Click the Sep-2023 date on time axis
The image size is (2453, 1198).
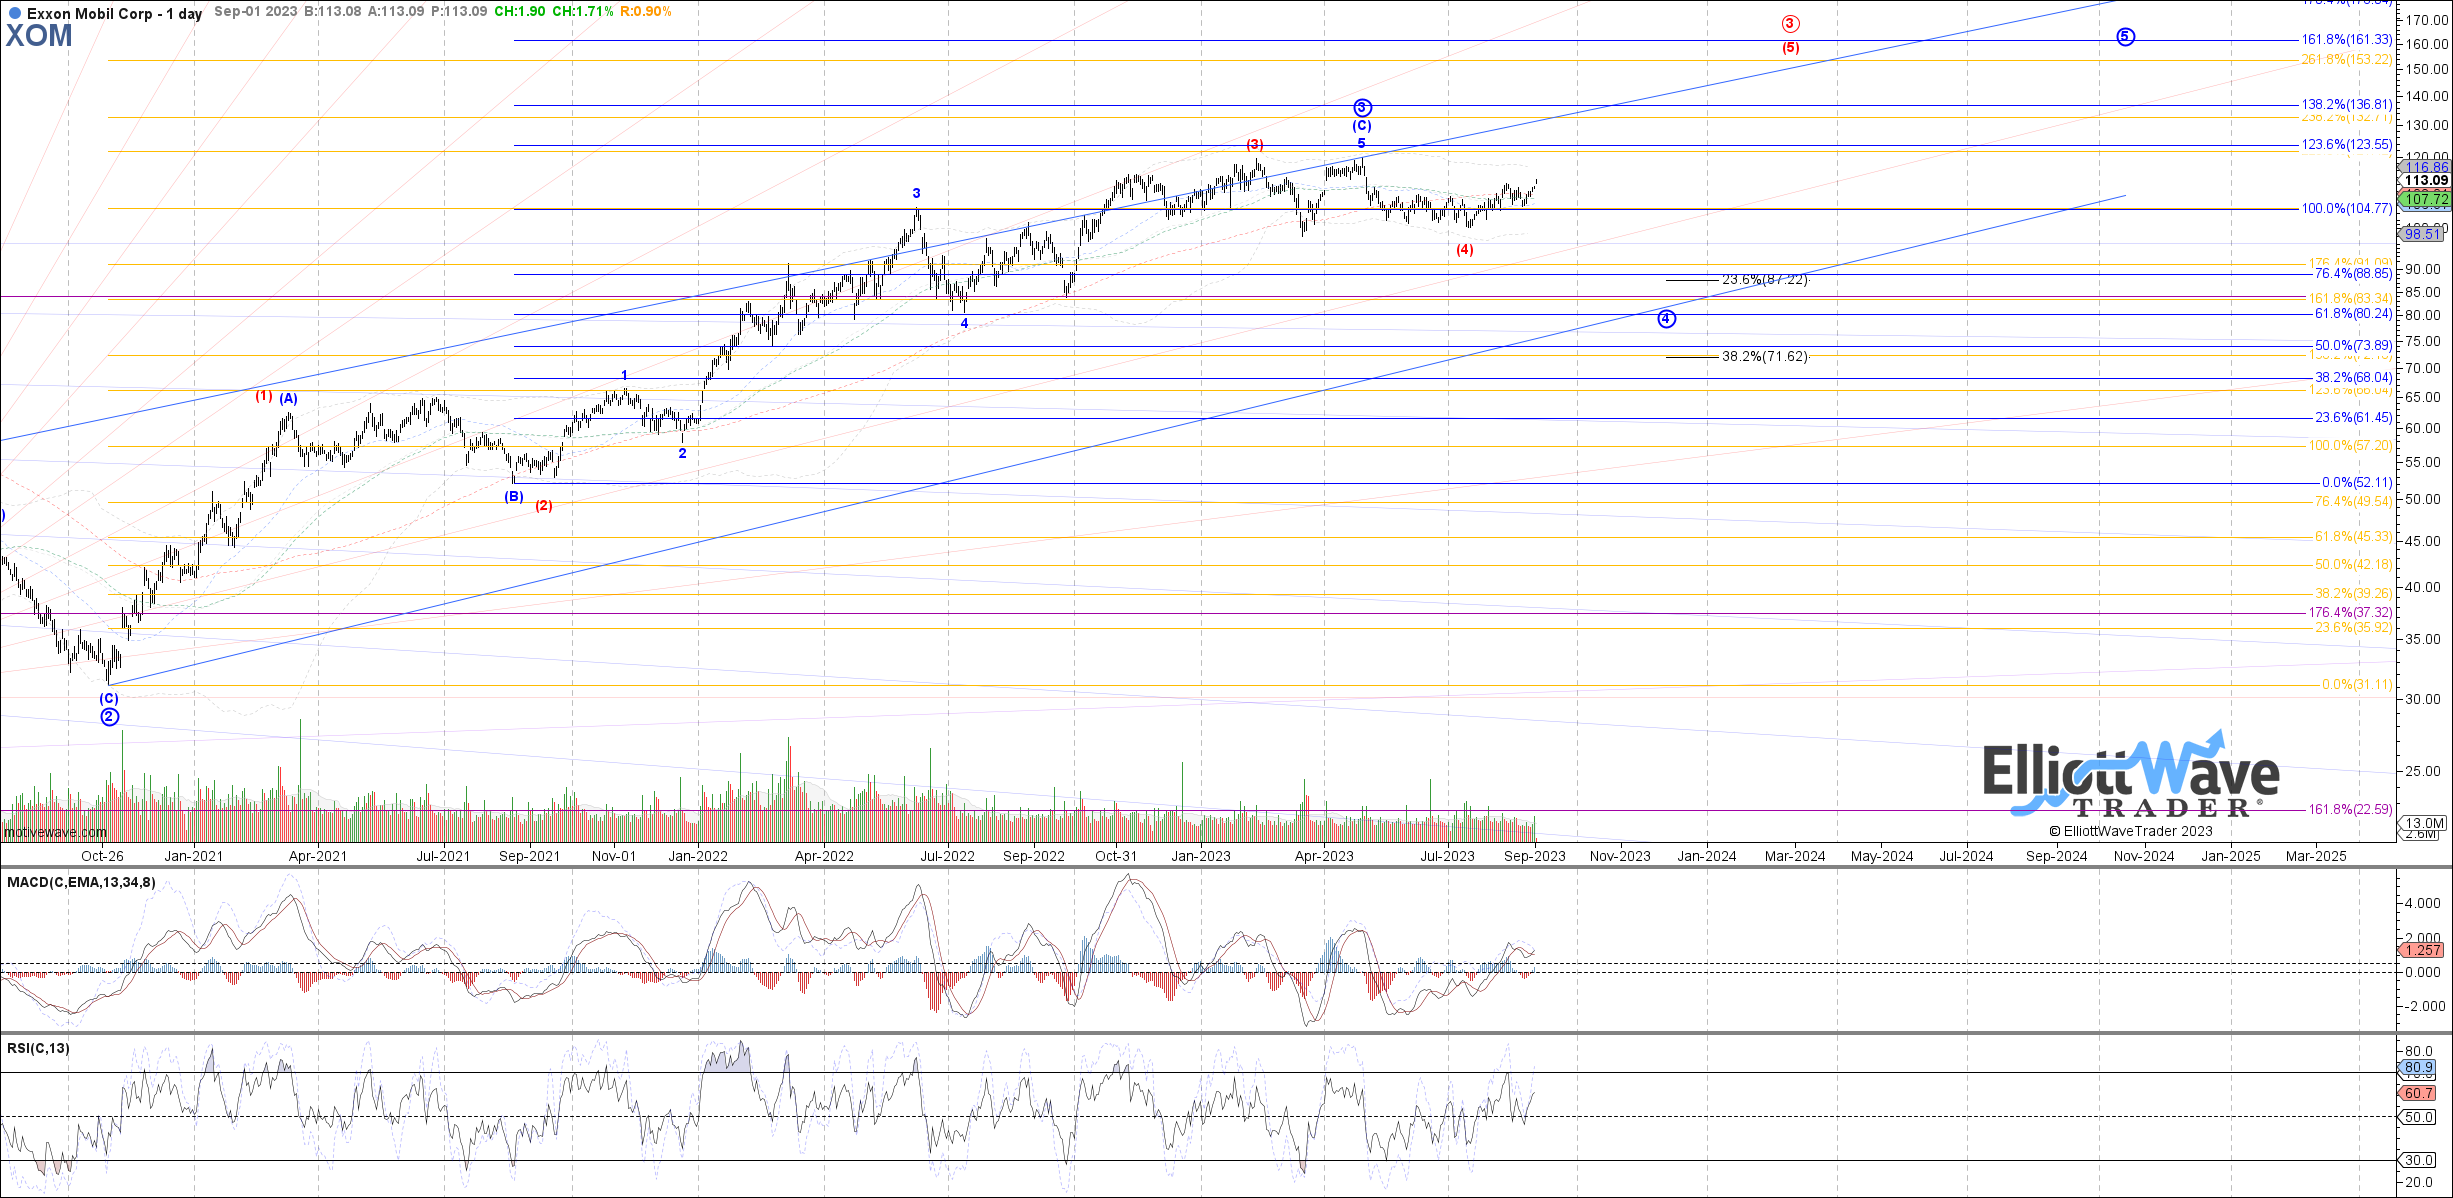1535,856
